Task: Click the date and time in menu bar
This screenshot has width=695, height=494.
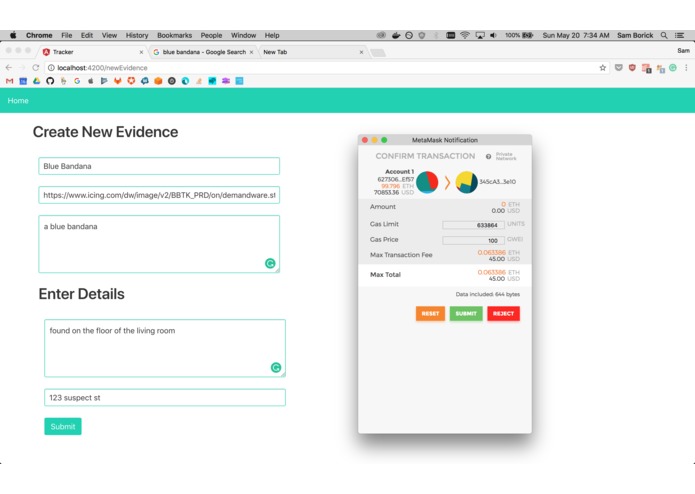Action: [x=576, y=35]
